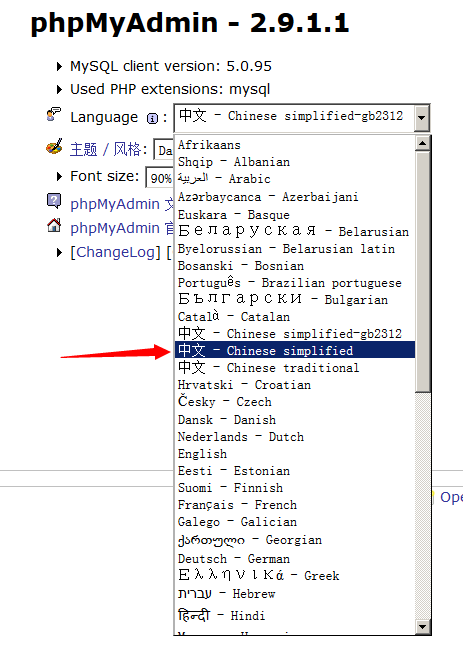This screenshot has width=463, height=651.
Task: Select Chinese simplified-gb2312 in the list
Action: pos(295,333)
